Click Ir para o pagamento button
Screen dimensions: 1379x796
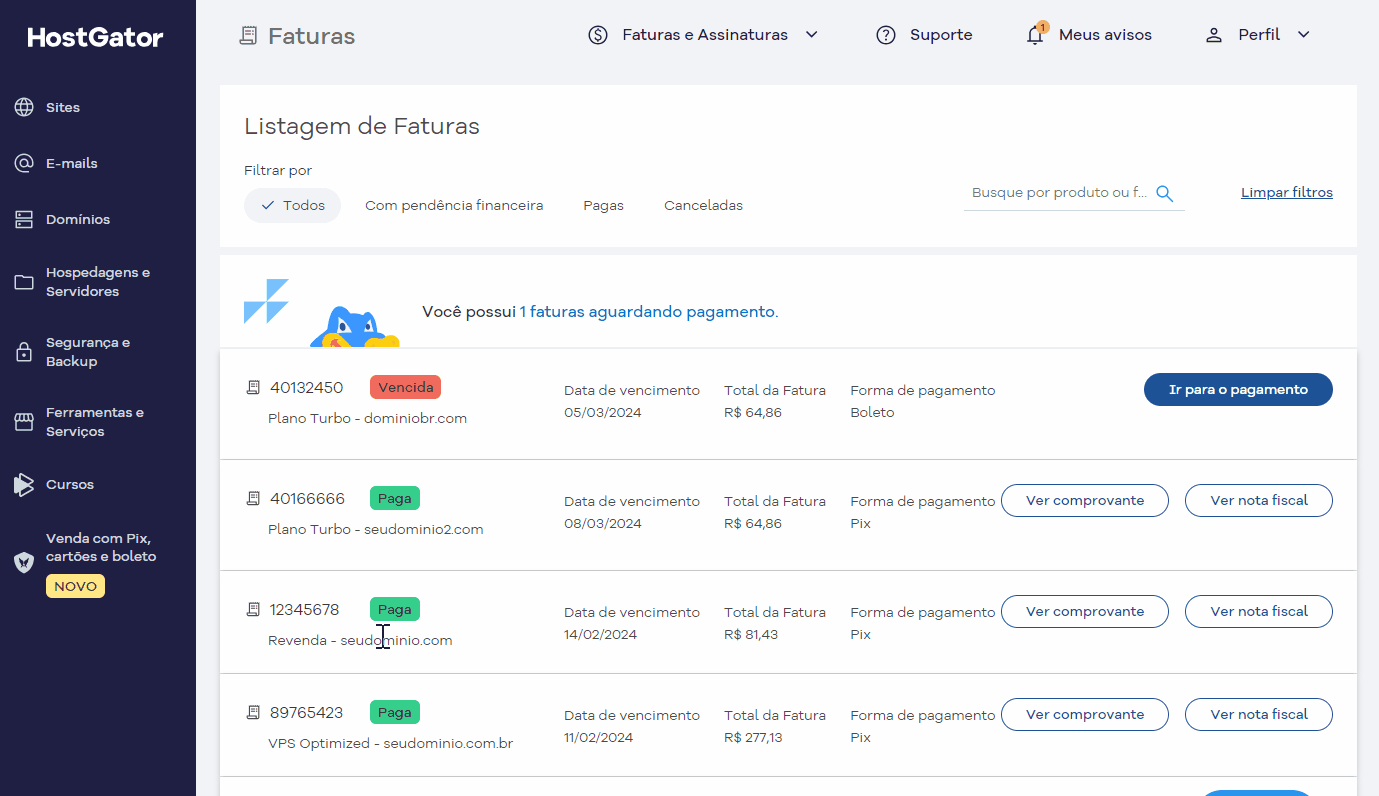pos(1238,390)
